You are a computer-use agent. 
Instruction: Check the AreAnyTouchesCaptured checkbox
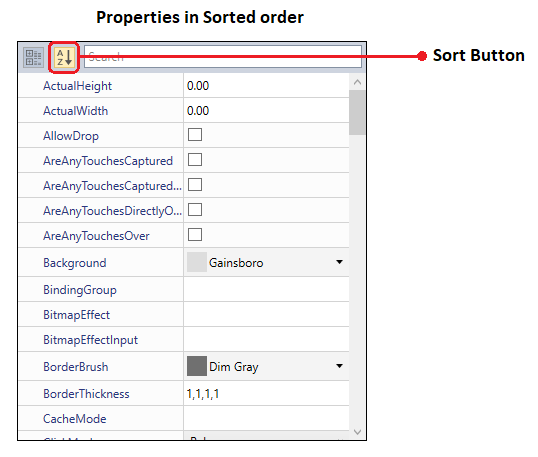pos(195,160)
